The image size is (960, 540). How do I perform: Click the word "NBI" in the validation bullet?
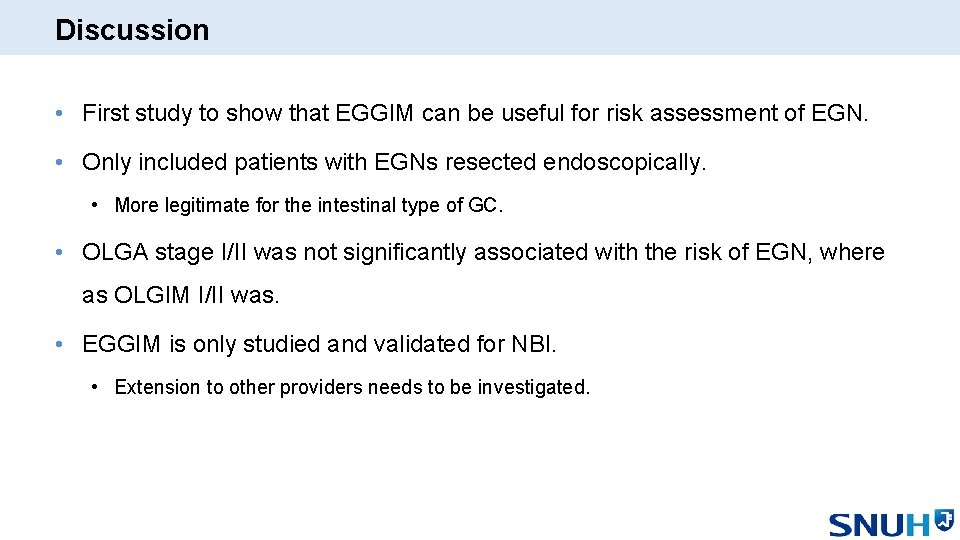pos(532,345)
